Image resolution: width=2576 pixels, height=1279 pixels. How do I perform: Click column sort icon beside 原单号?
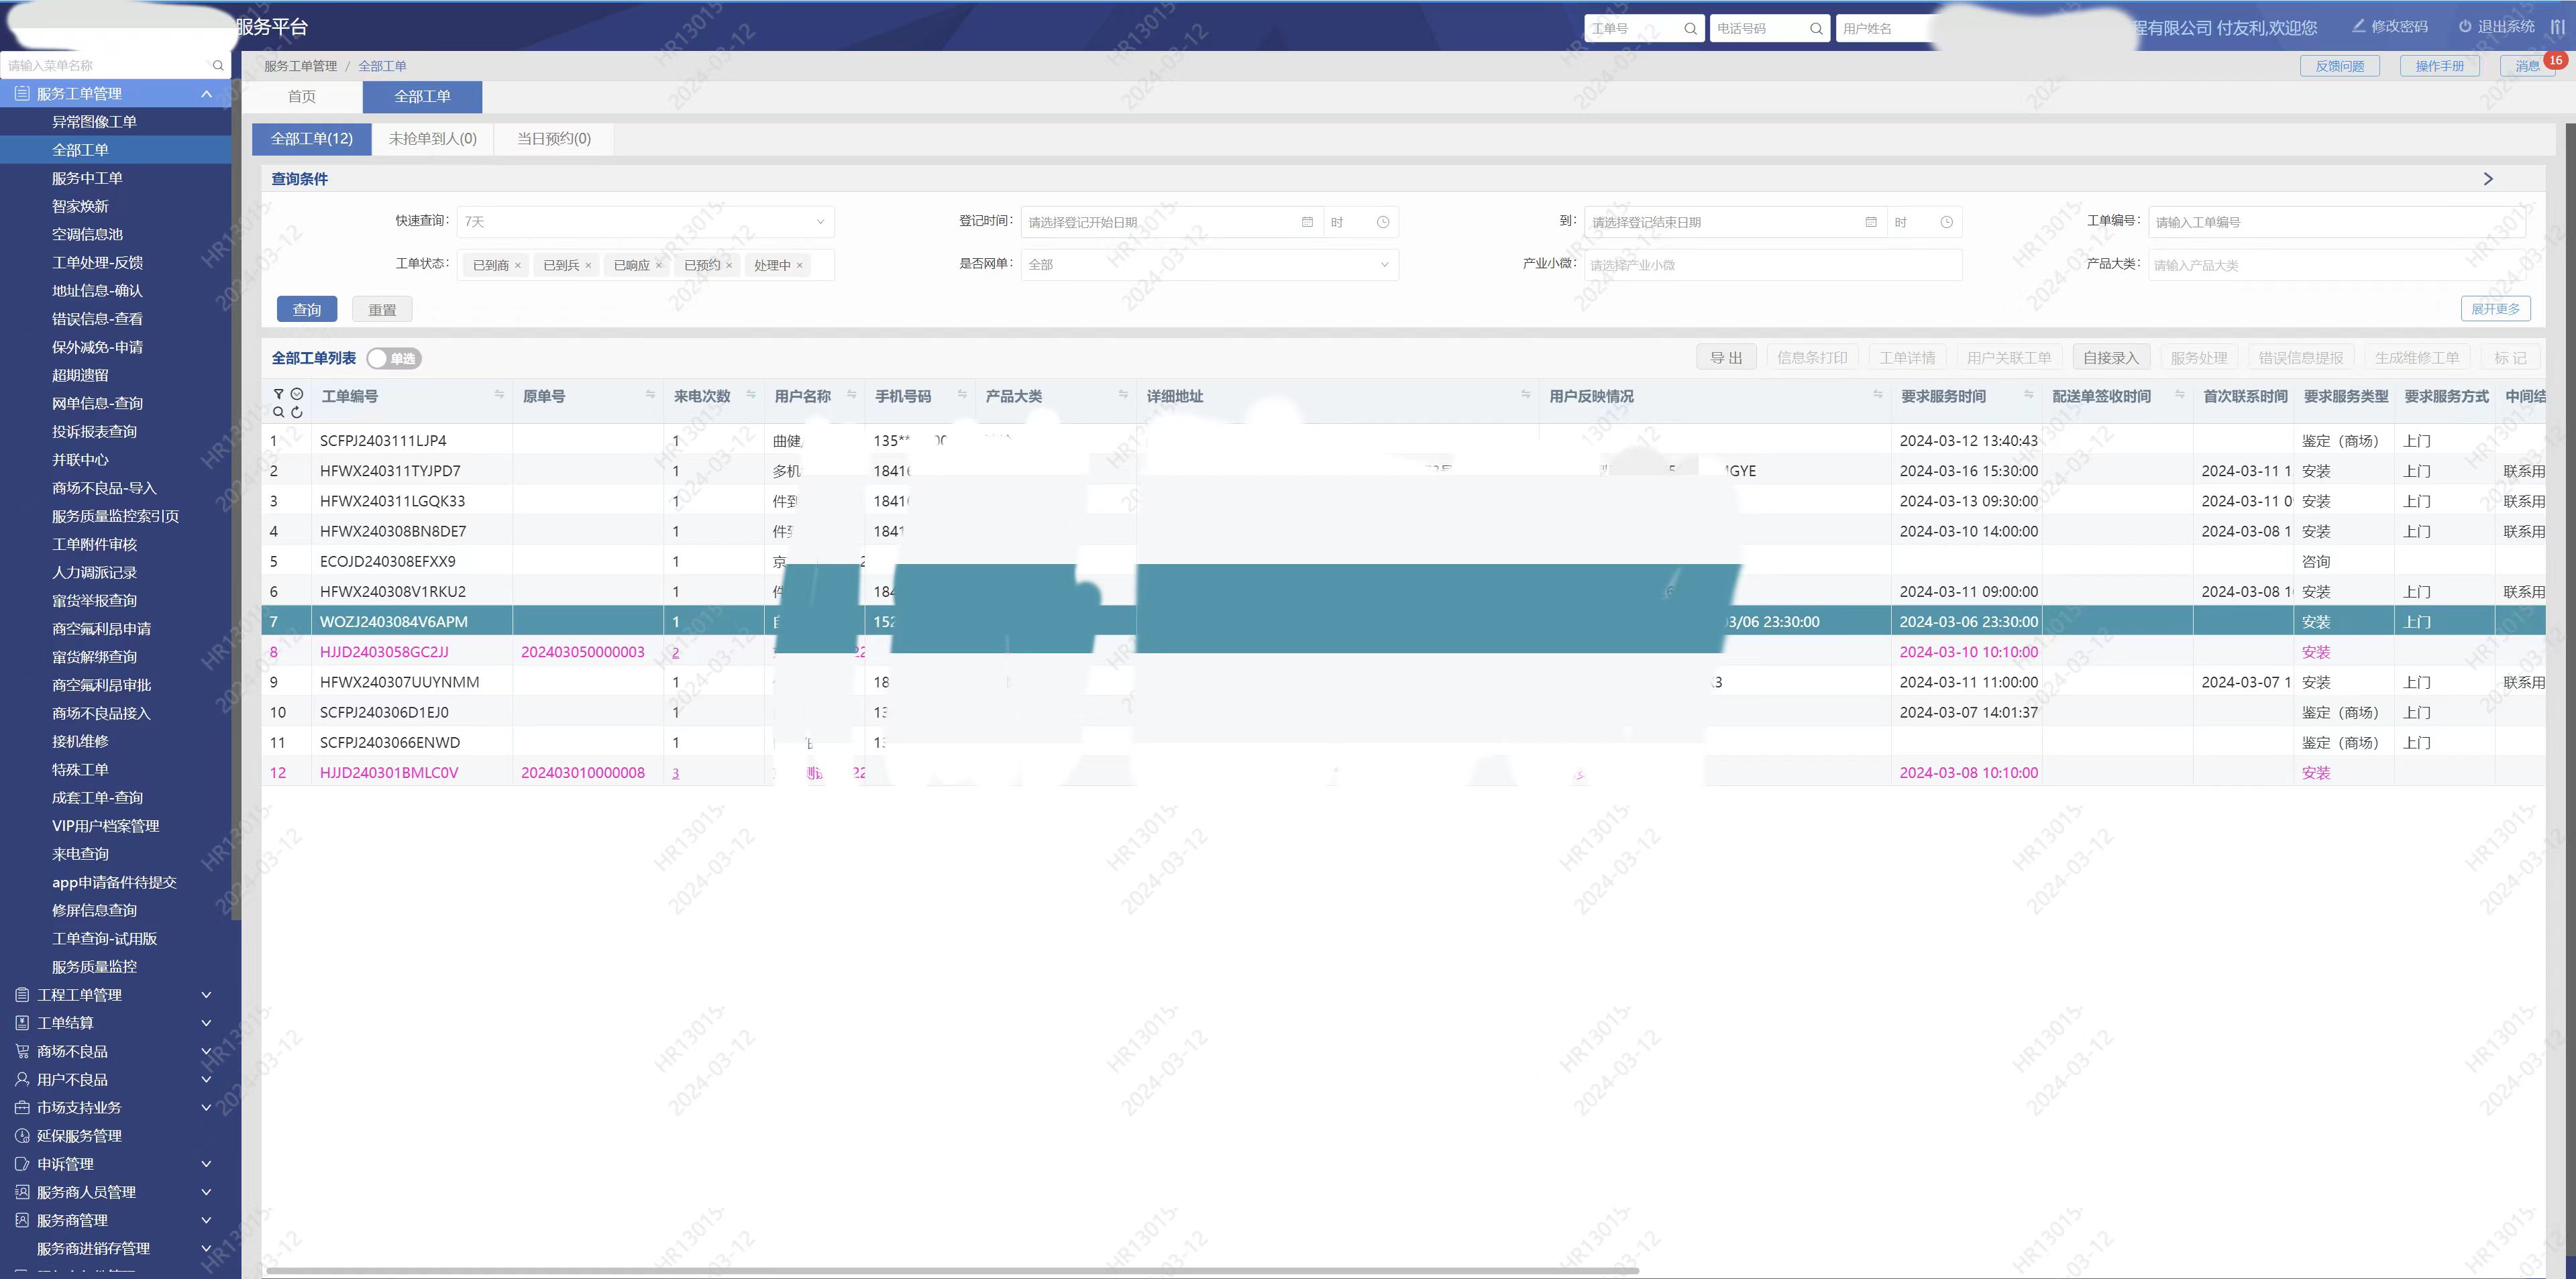(650, 395)
